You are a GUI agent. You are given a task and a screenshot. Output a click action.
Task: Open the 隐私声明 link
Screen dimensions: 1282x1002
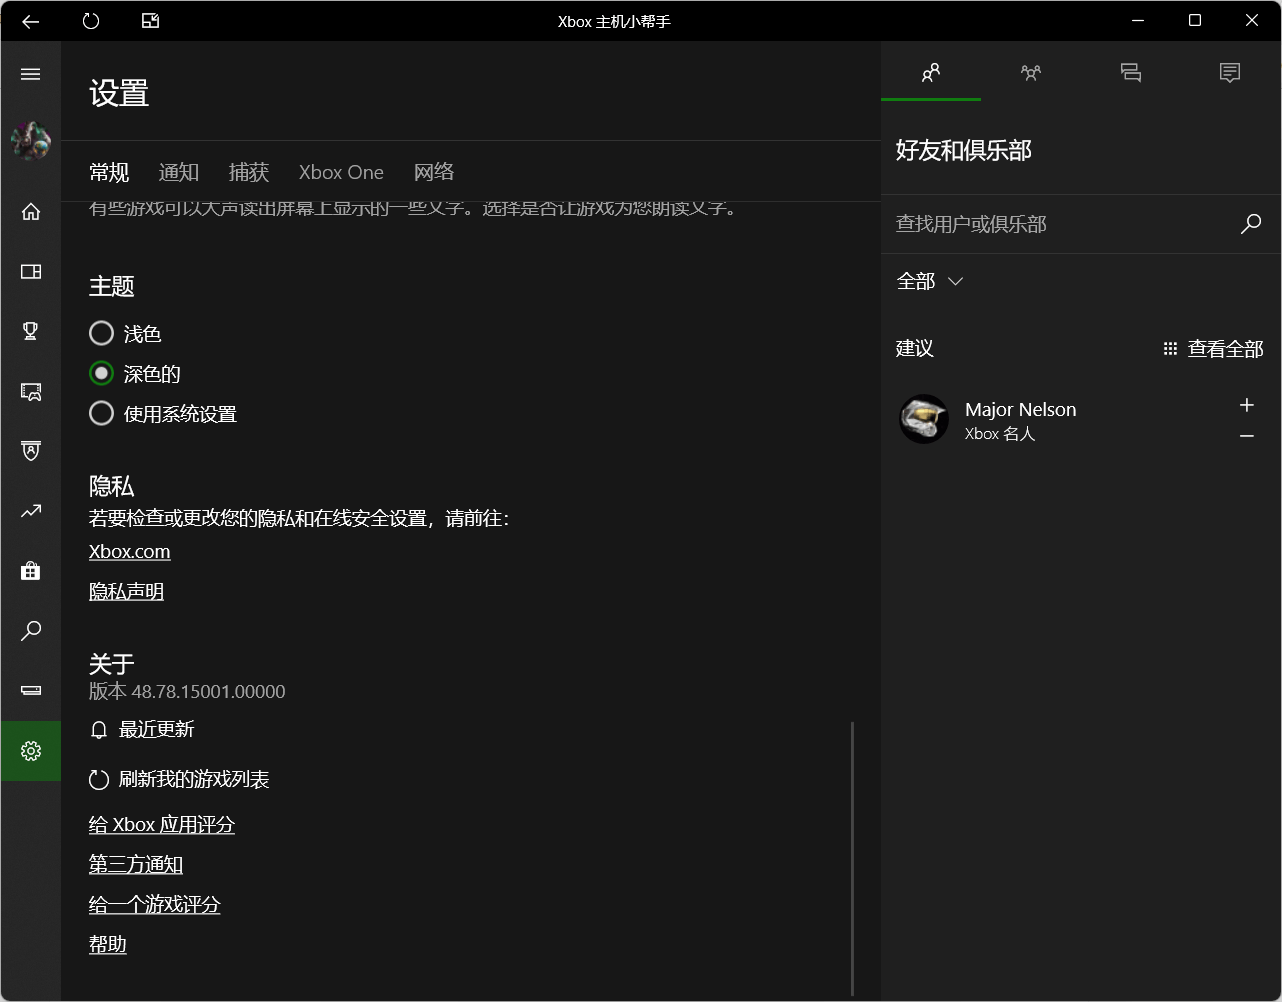click(x=126, y=592)
